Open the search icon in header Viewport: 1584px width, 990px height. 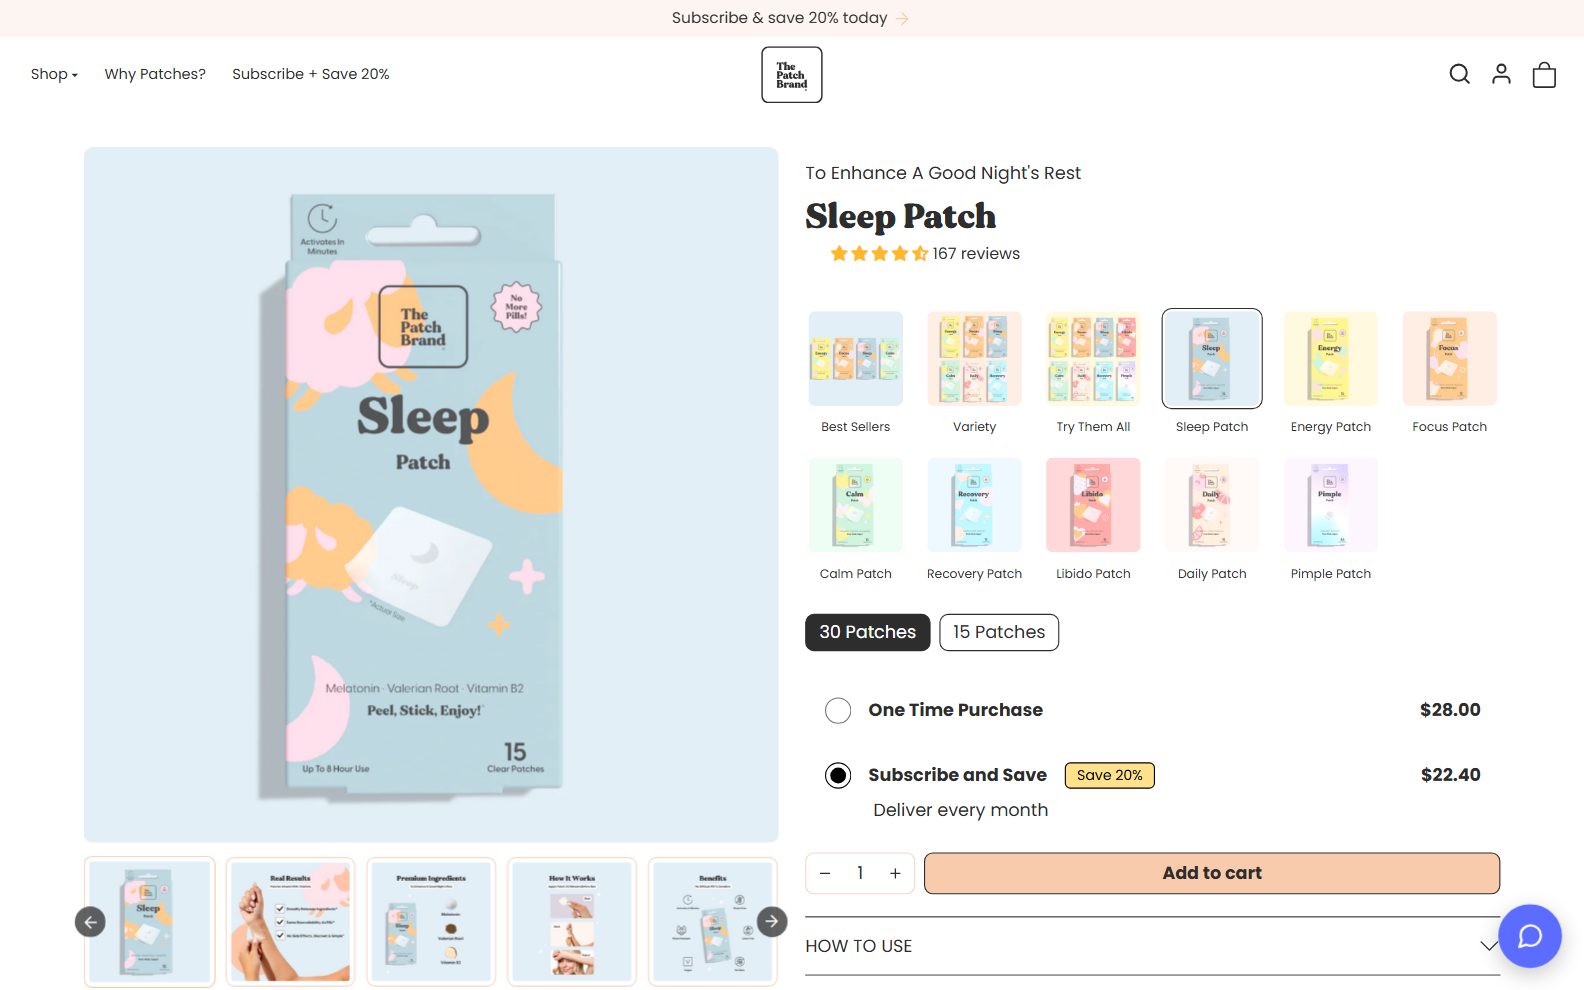[1459, 74]
